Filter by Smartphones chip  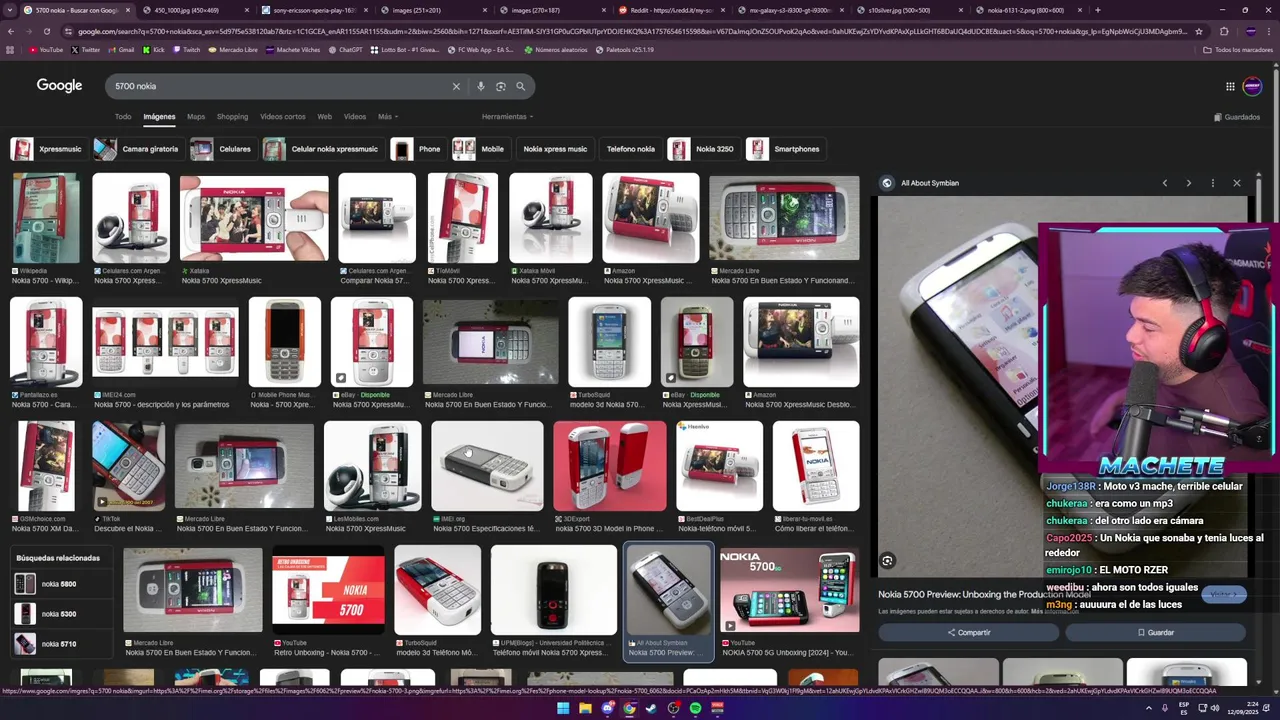pyautogui.click(x=785, y=149)
